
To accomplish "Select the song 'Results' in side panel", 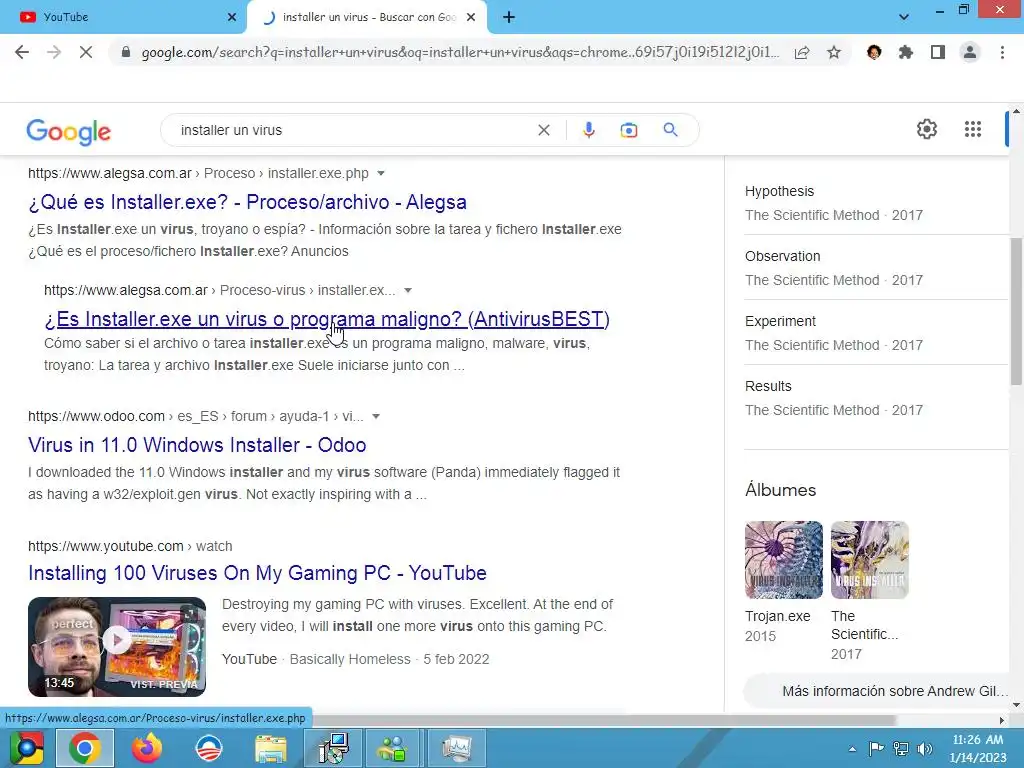I will 768,386.
